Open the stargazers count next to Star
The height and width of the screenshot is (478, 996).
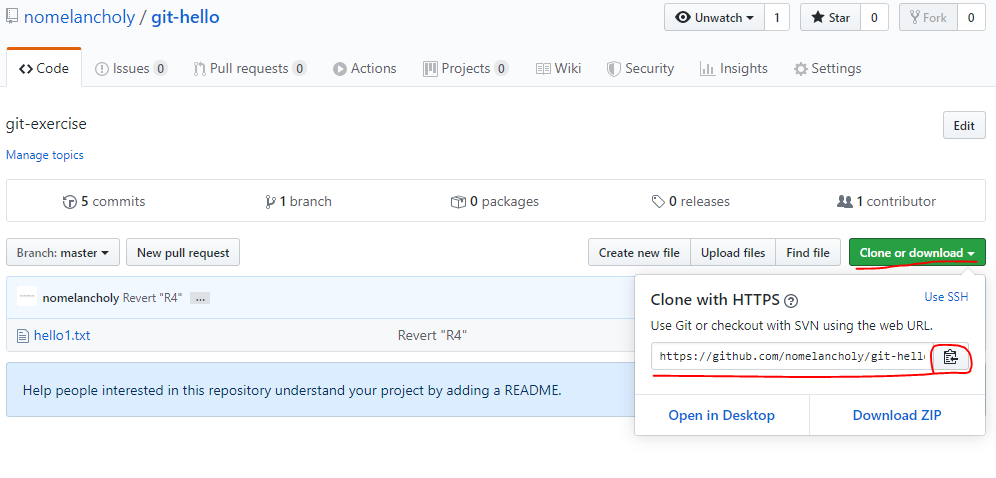click(x=874, y=18)
